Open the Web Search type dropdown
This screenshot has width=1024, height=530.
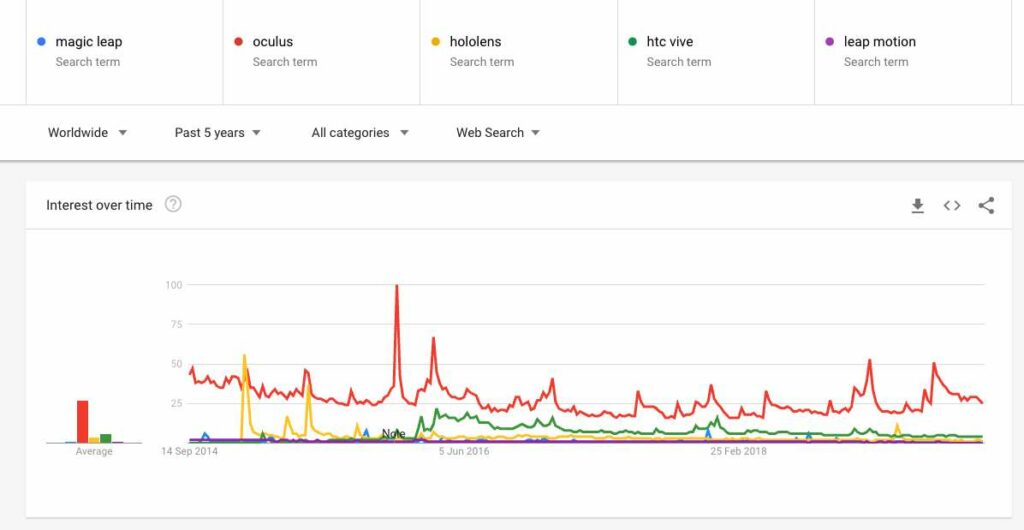(x=498, y=132)
